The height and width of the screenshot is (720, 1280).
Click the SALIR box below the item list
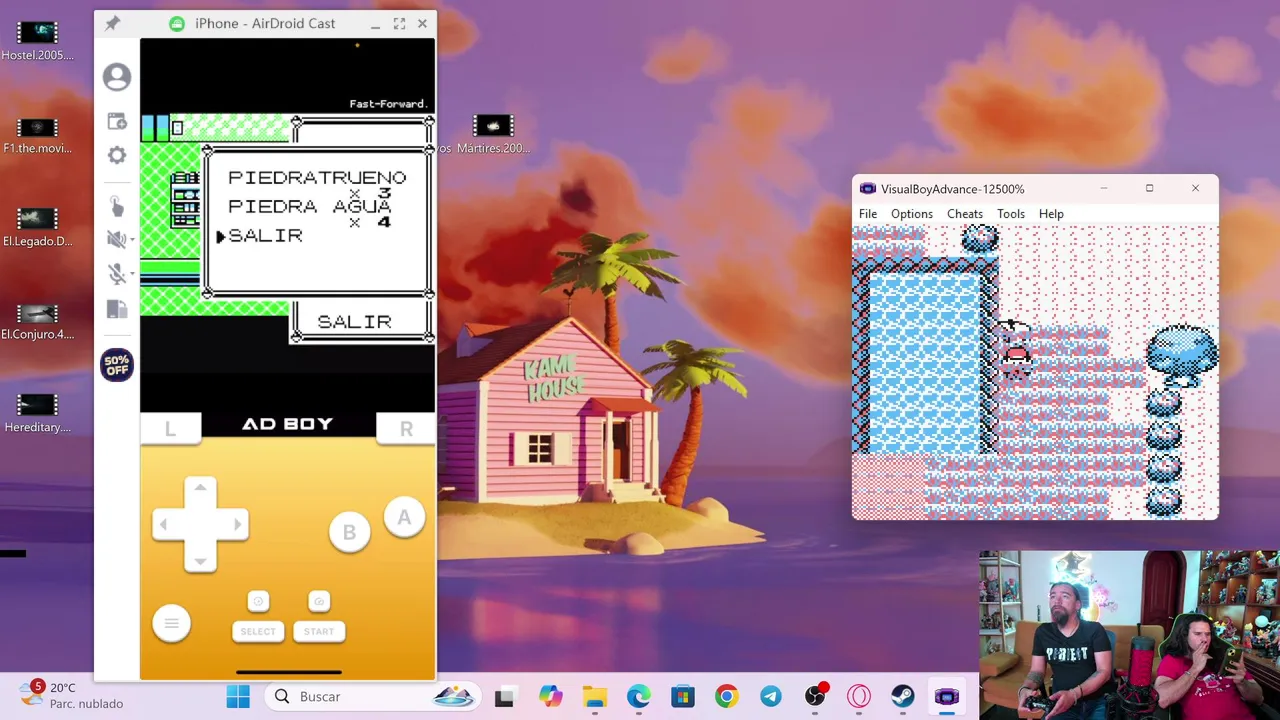pos(362,322)
